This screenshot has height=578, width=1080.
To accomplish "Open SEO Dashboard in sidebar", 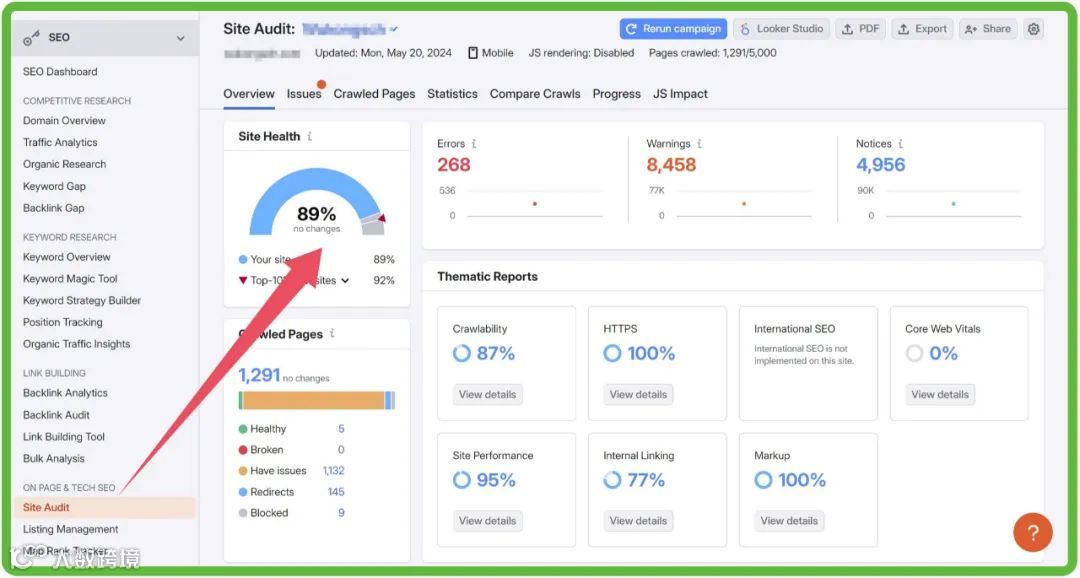I will coord(60,72).
